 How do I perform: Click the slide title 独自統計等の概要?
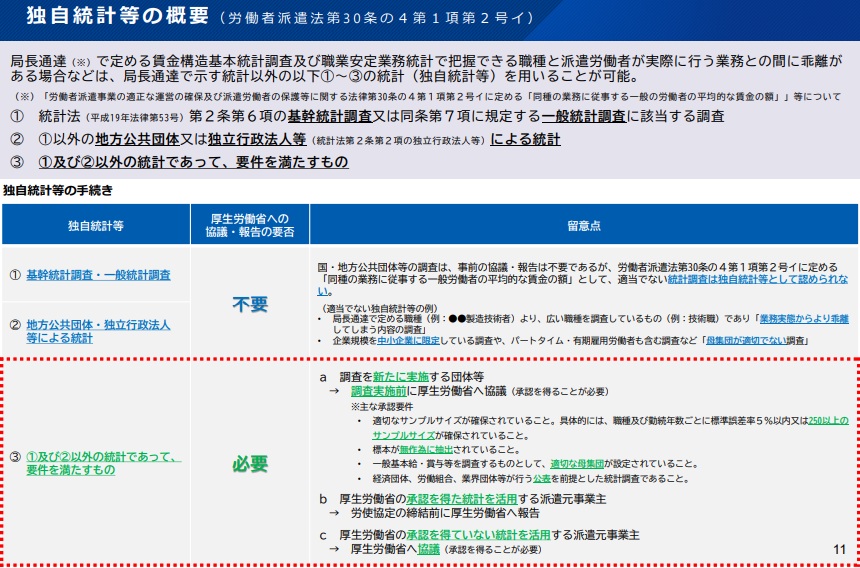coord(117,17)
